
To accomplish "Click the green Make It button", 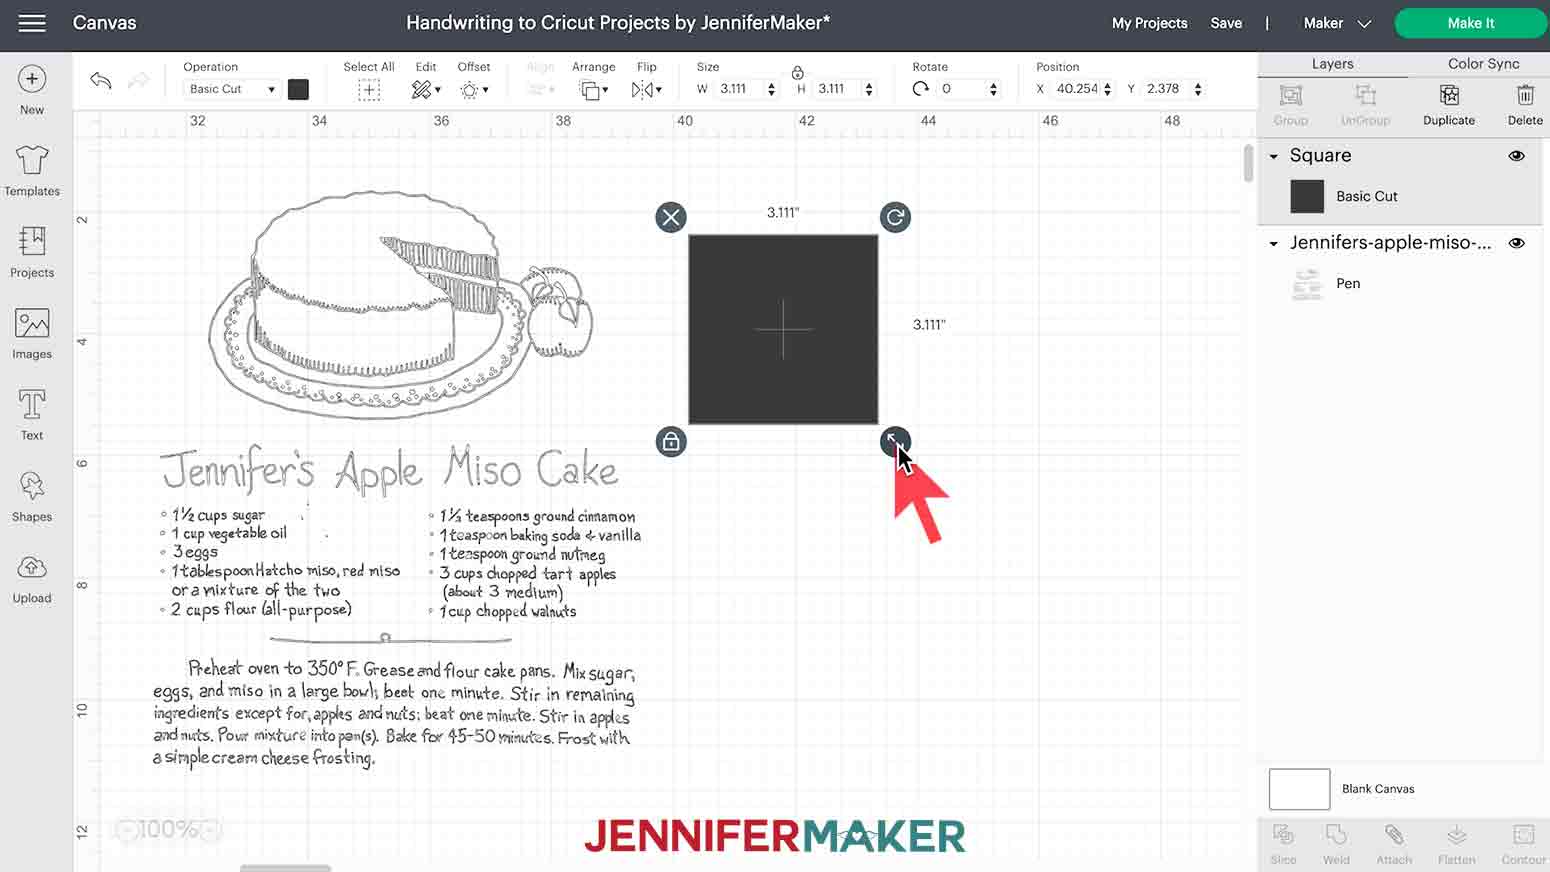I will tap(1470, 23).
